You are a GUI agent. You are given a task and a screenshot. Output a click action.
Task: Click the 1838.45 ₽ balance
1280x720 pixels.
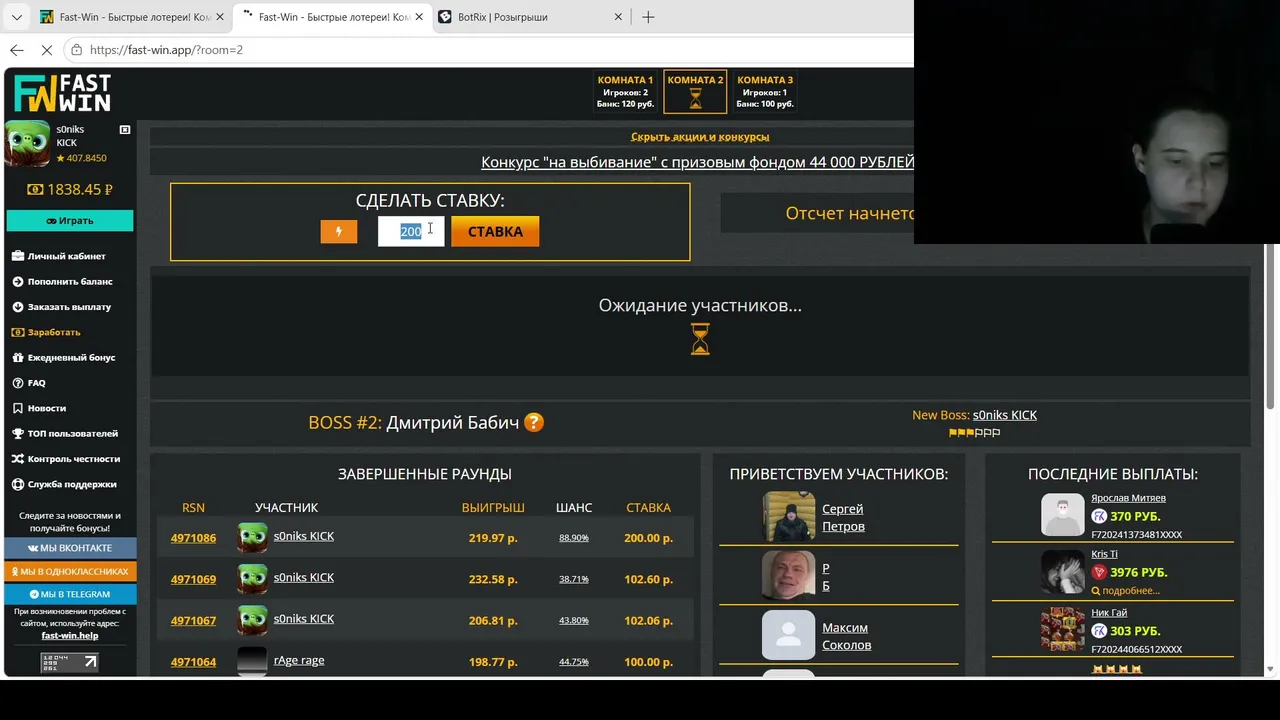[70, 189]
